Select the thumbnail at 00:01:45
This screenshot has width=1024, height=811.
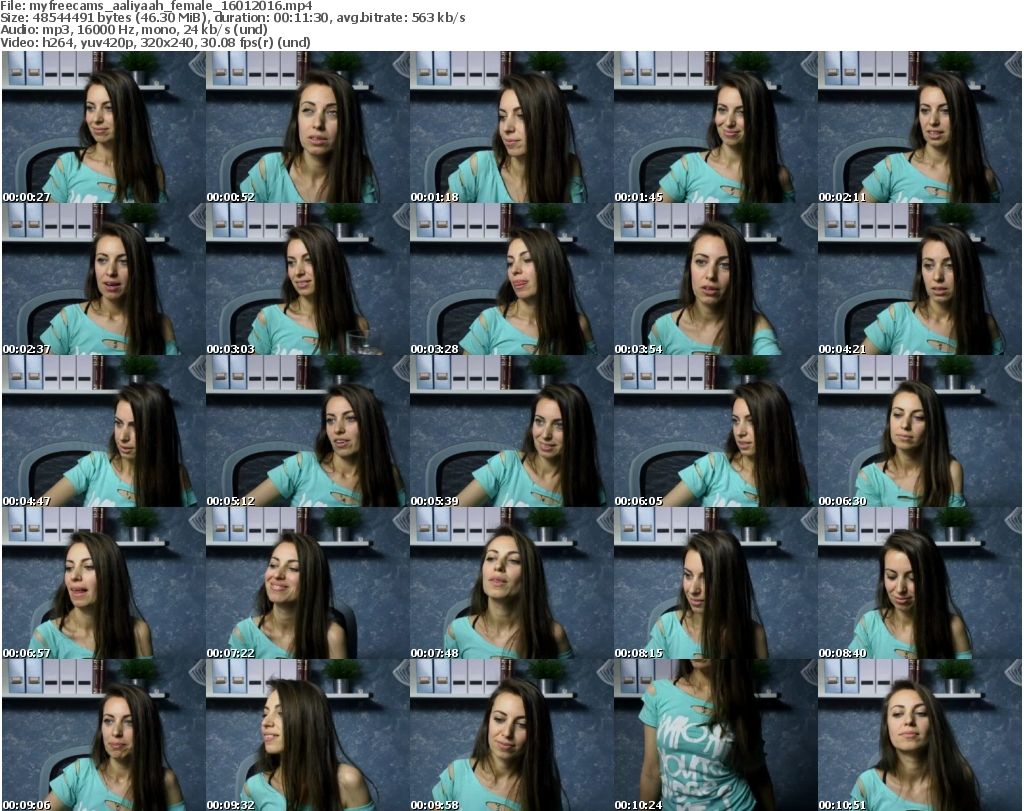click(x=715, y=127)
